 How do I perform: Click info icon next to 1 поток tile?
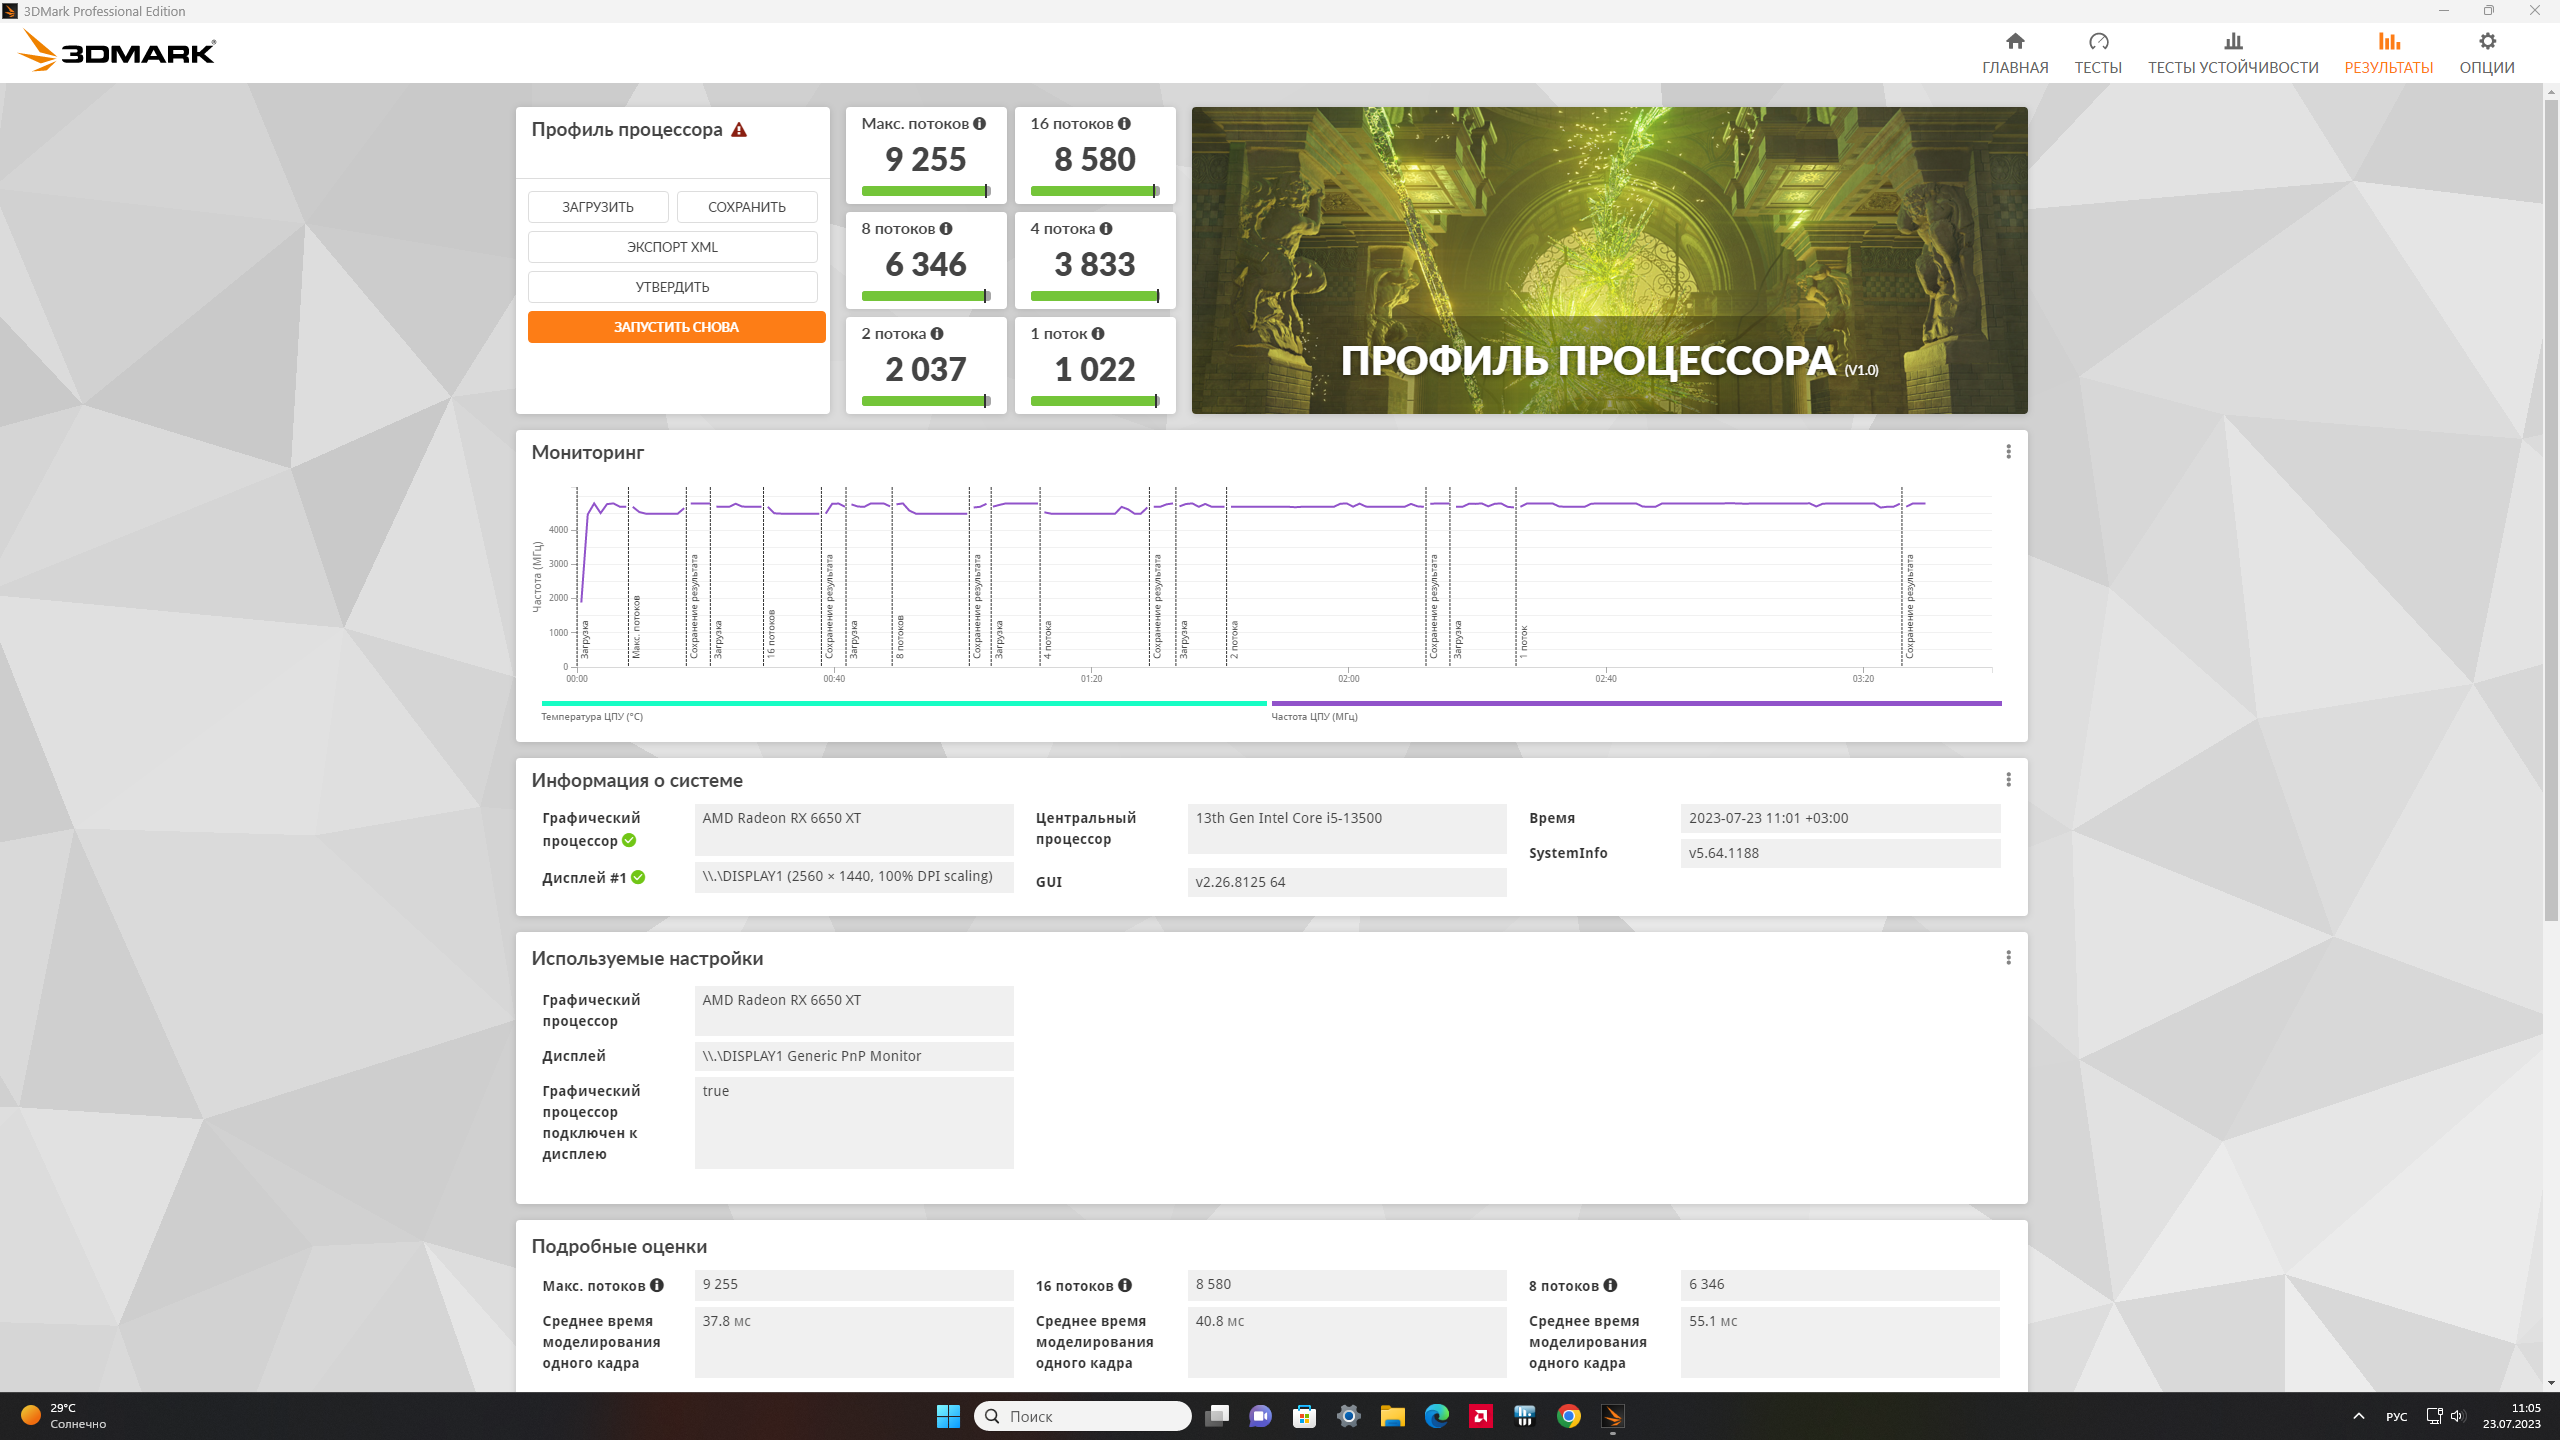tap(1098, 334)
